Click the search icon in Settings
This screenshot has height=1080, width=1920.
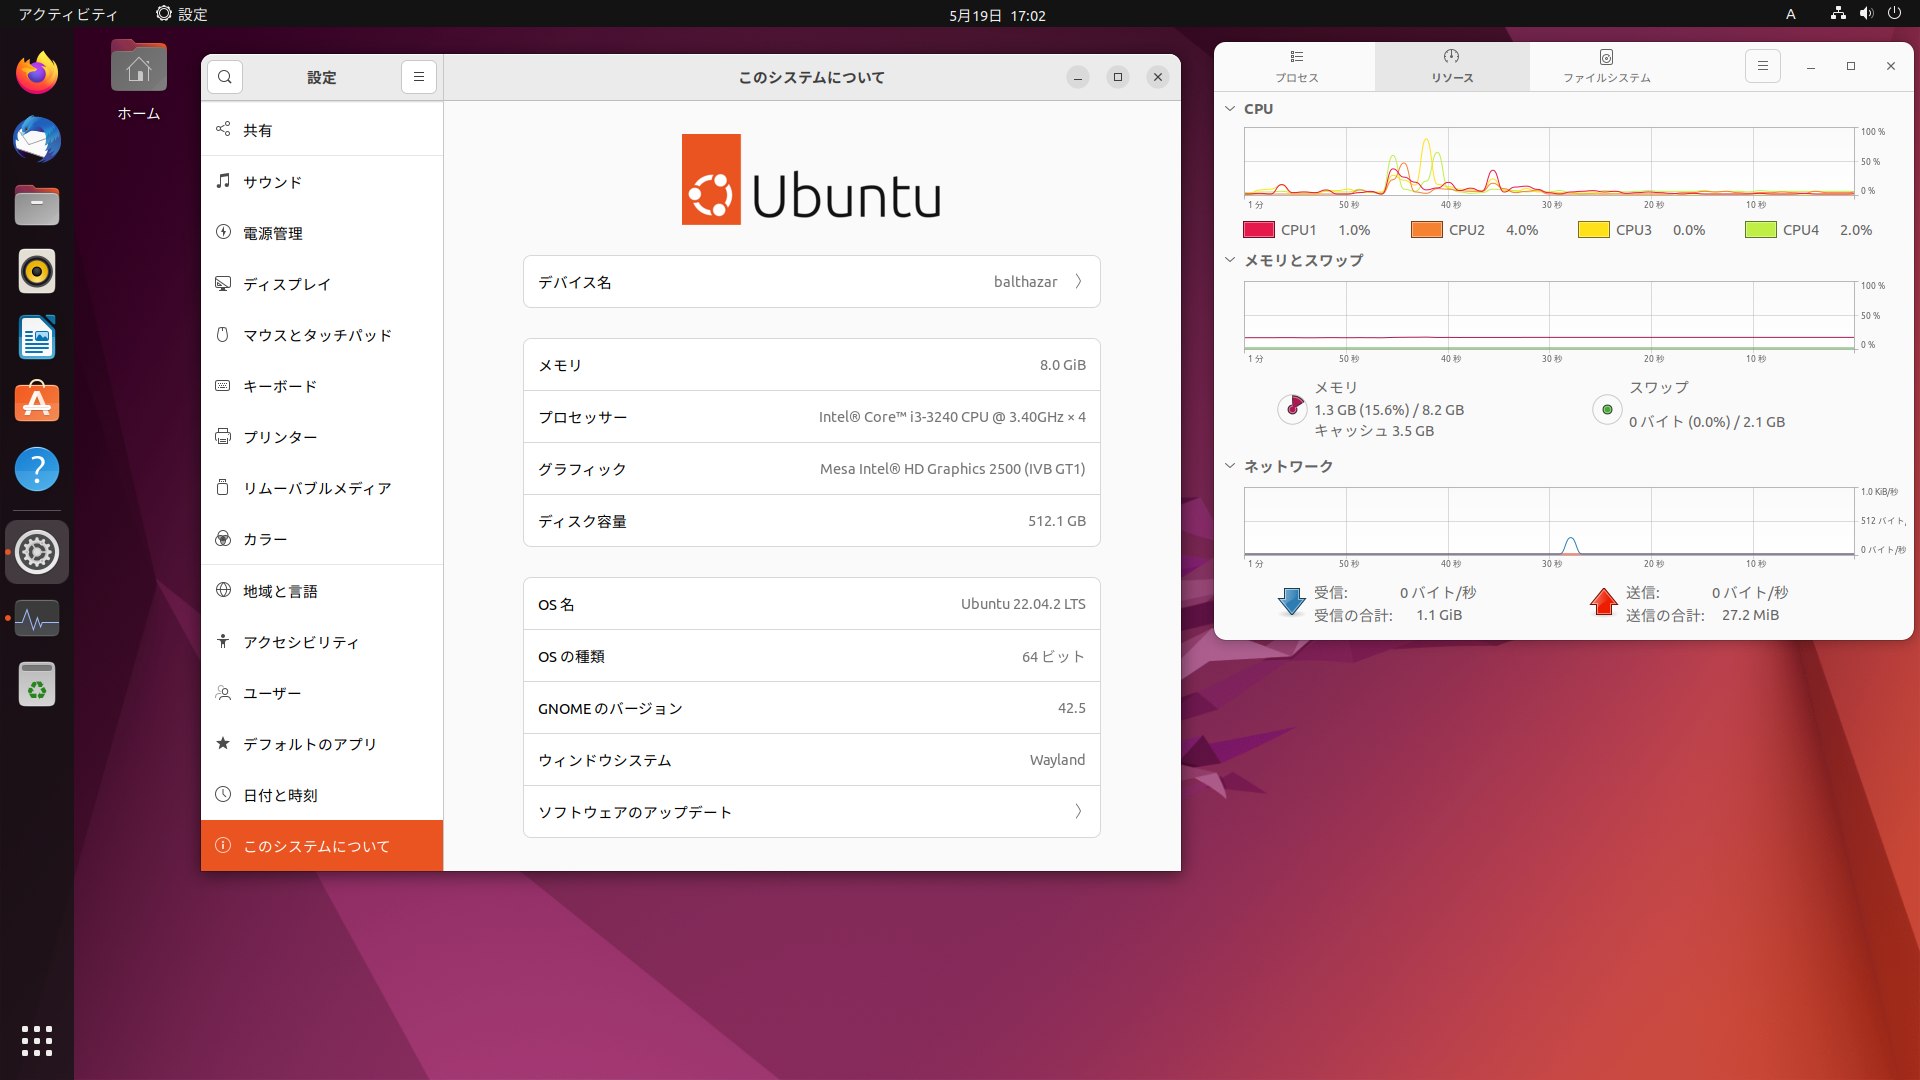pos(225,77)
